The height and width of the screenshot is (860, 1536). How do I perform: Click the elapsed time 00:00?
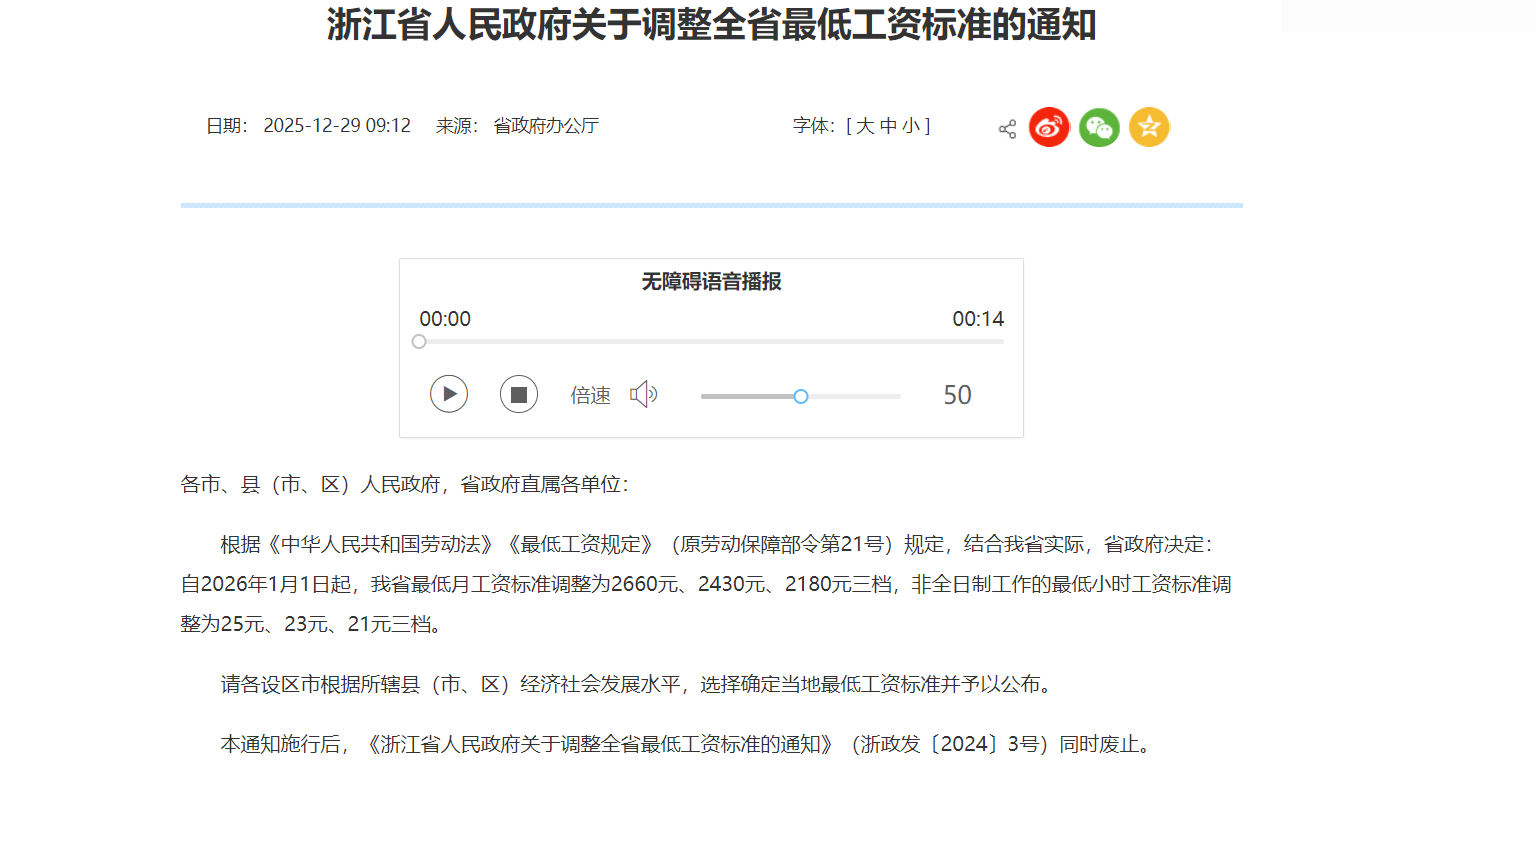coord(445,318)
